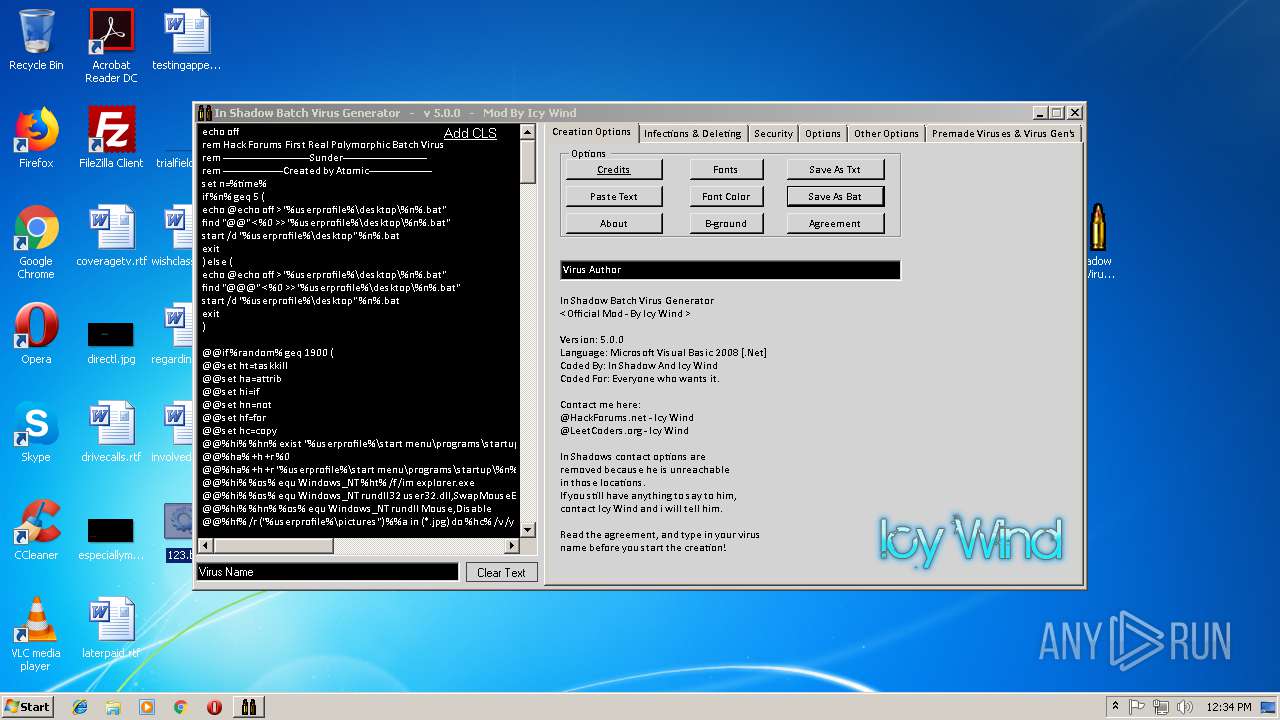The width and height of the screenshot is (1280, 720).
Task: Select coveragetv.rtf document icon
Action: (111, 236)
